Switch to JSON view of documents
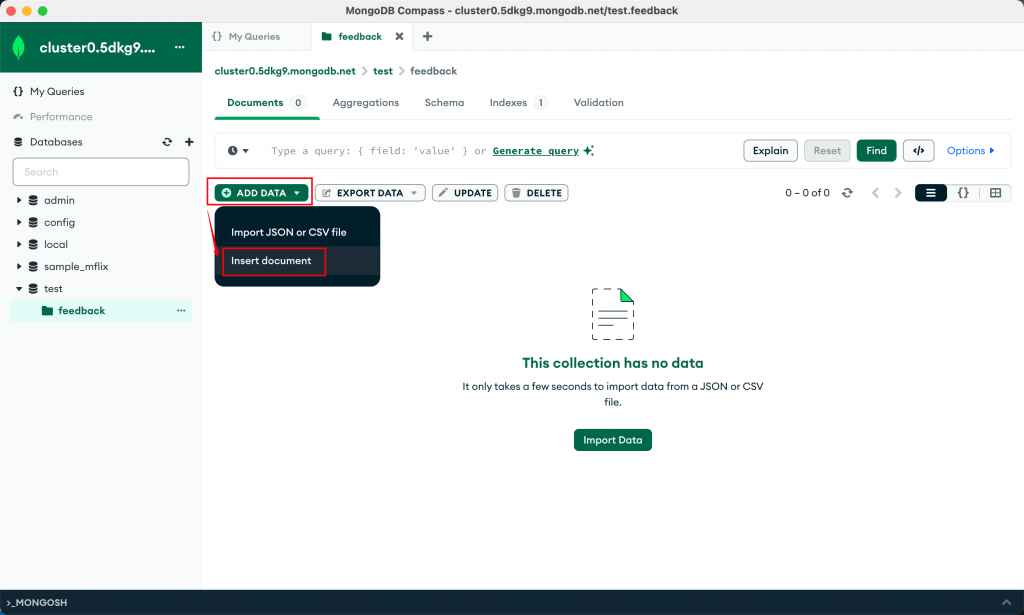This screenshot has height=615, width=1024. tap(963, 193)
